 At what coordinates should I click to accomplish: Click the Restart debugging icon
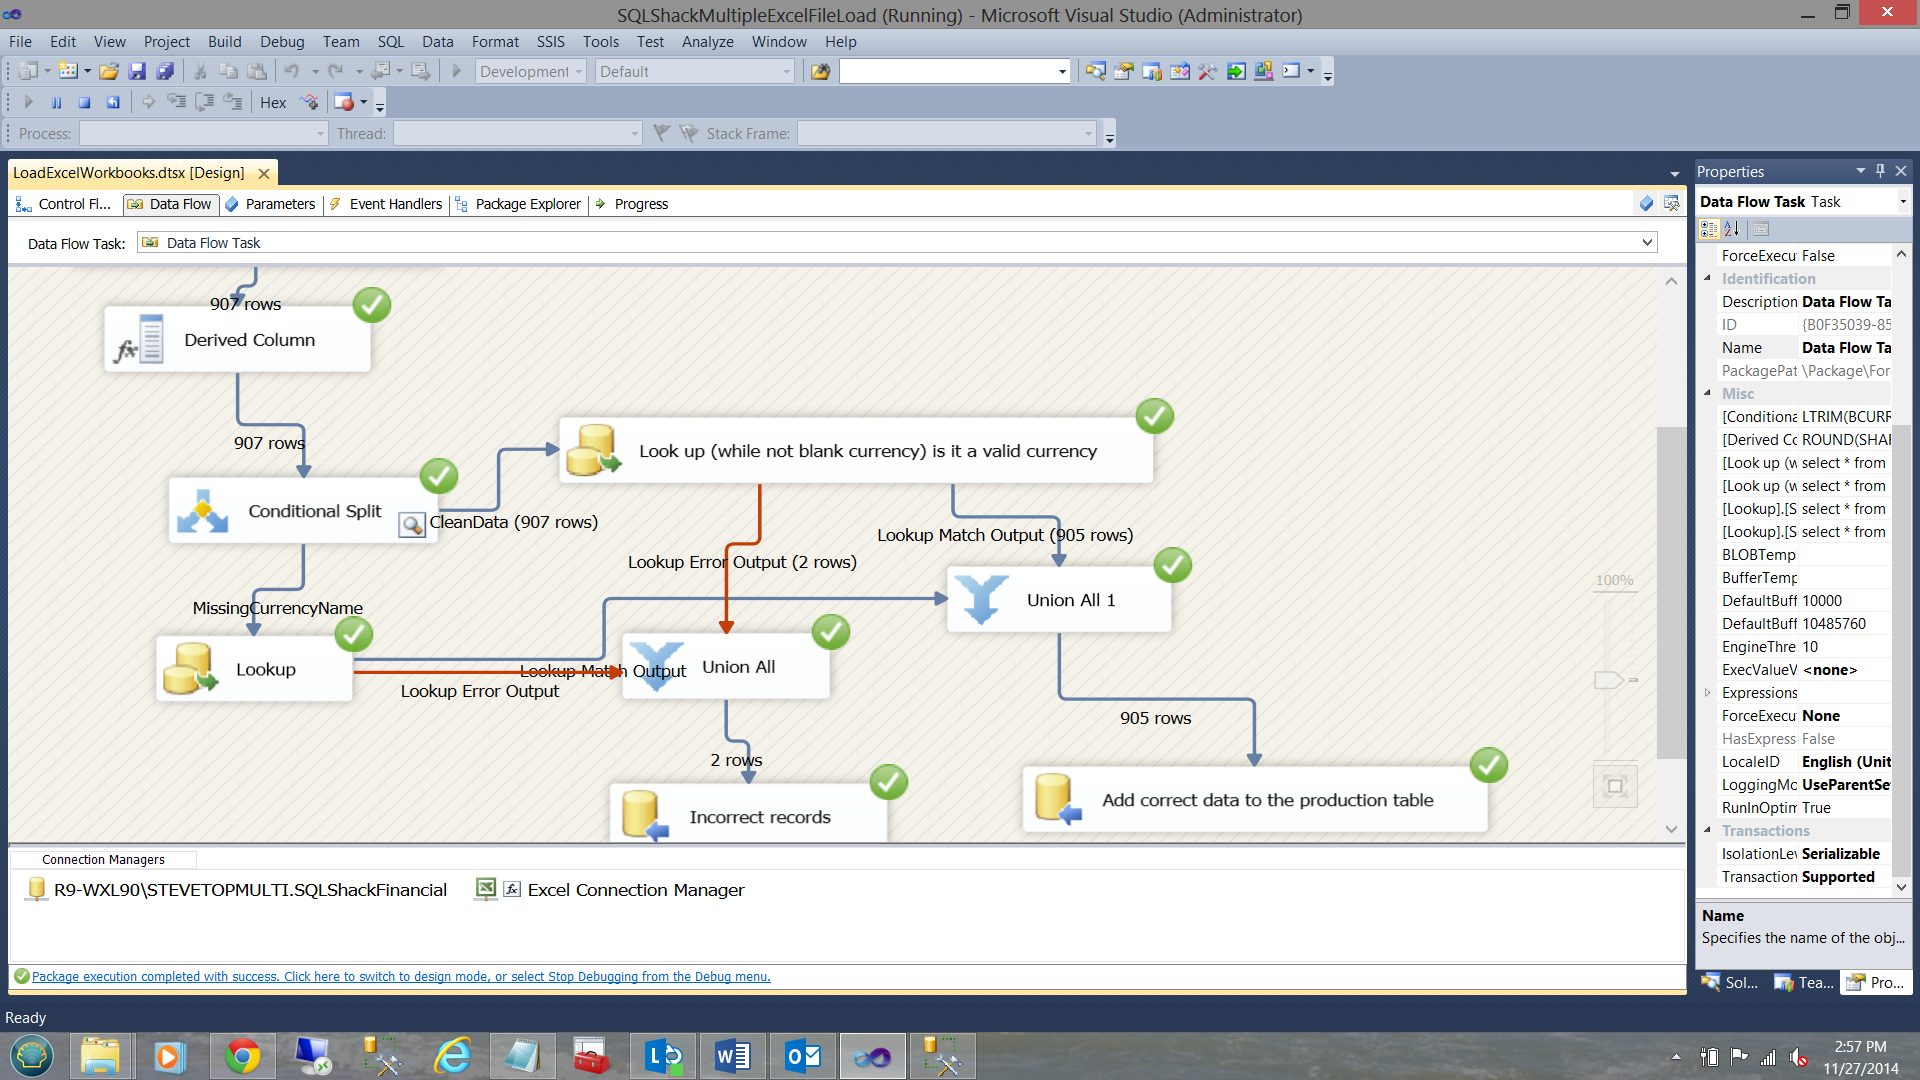click(x=113, y=102)
